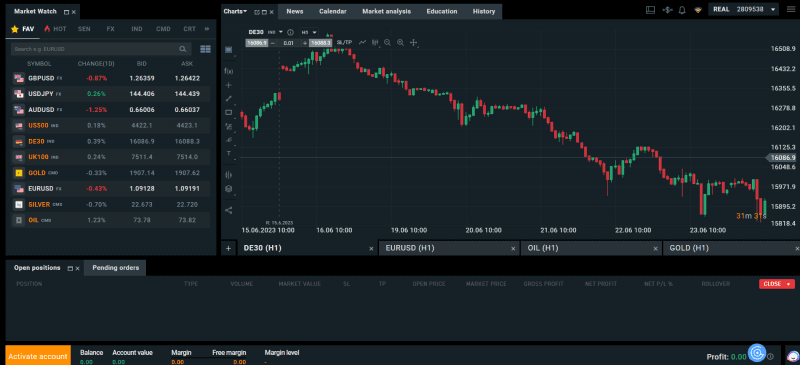Click the share chart icon
The width and height of the screenshot is (800, 365).
[x=229, y=210]
